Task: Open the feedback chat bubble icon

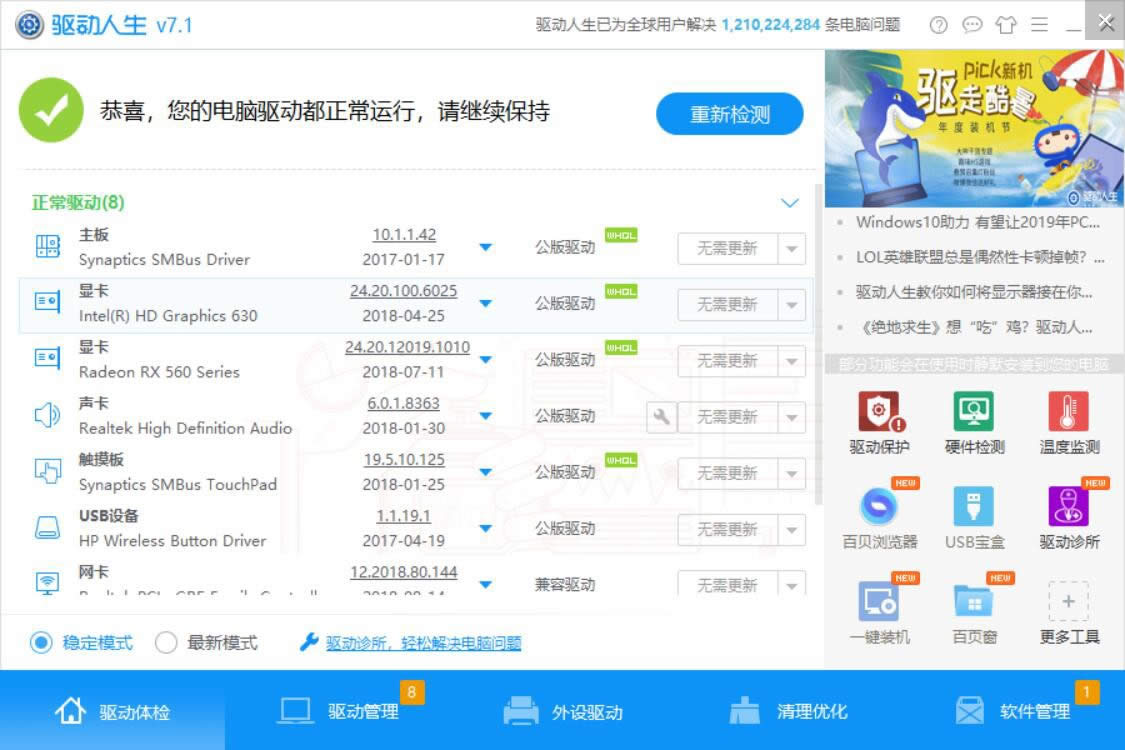Action: (x=971, y=25)
